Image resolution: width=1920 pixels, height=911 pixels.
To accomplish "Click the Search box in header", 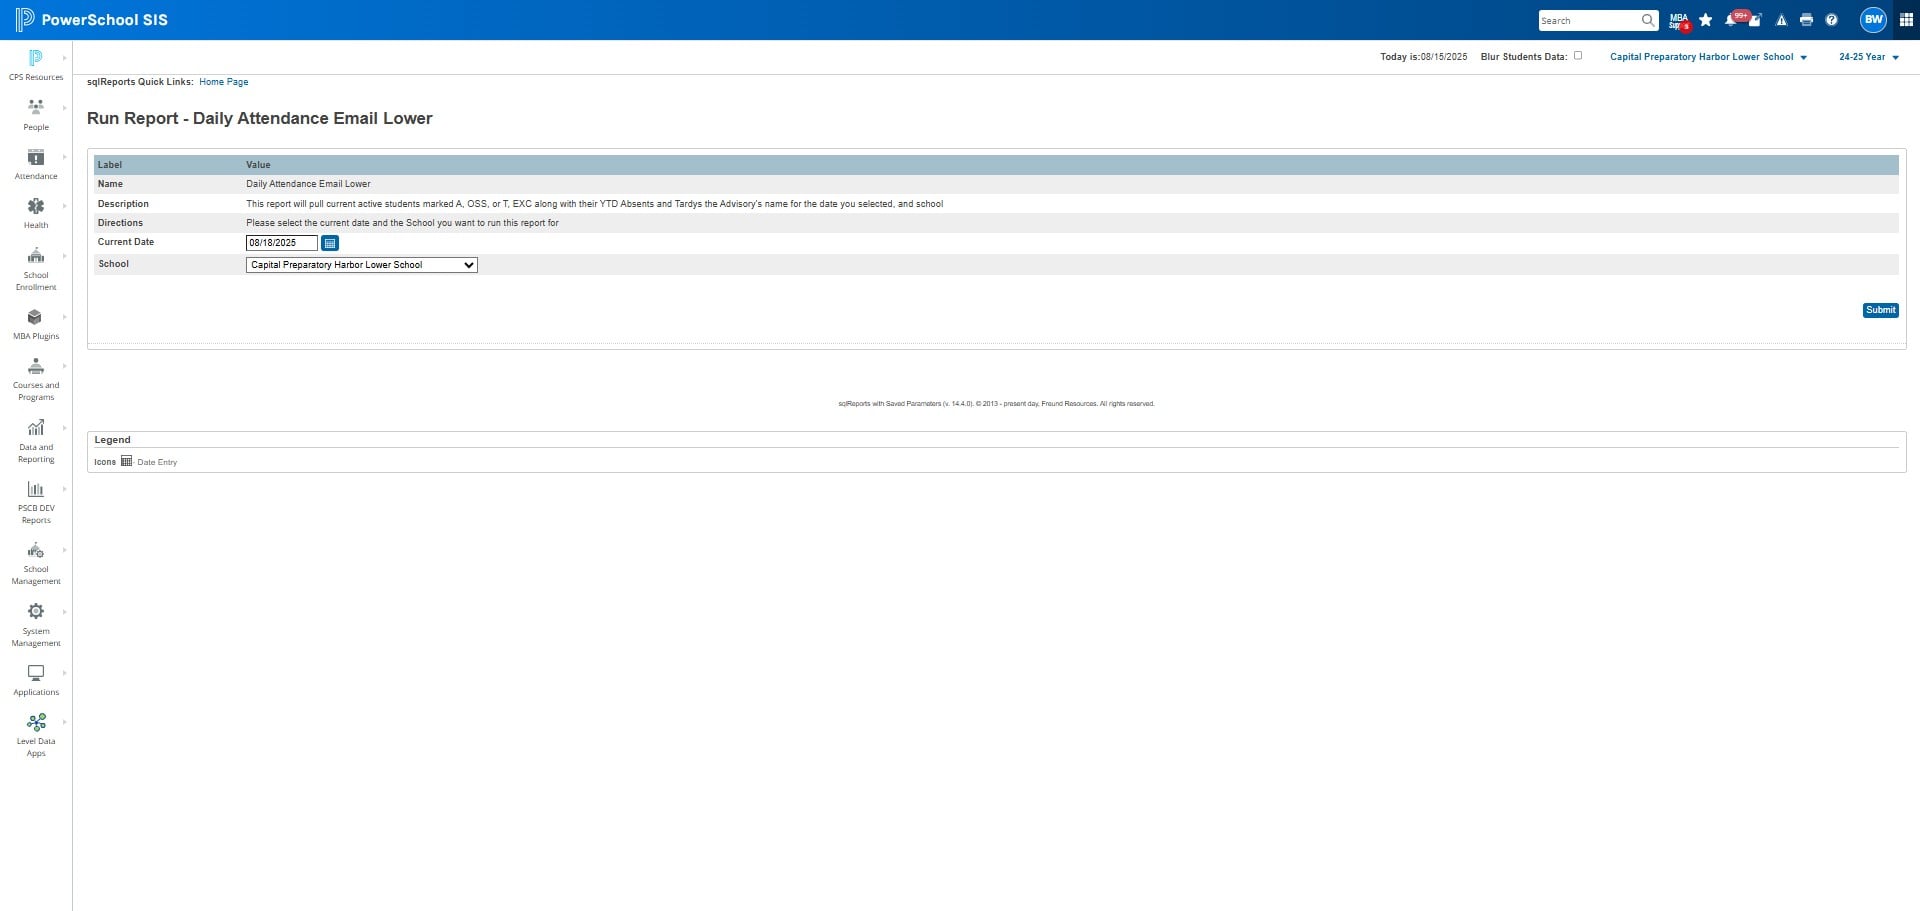I will coord(1598,20).
